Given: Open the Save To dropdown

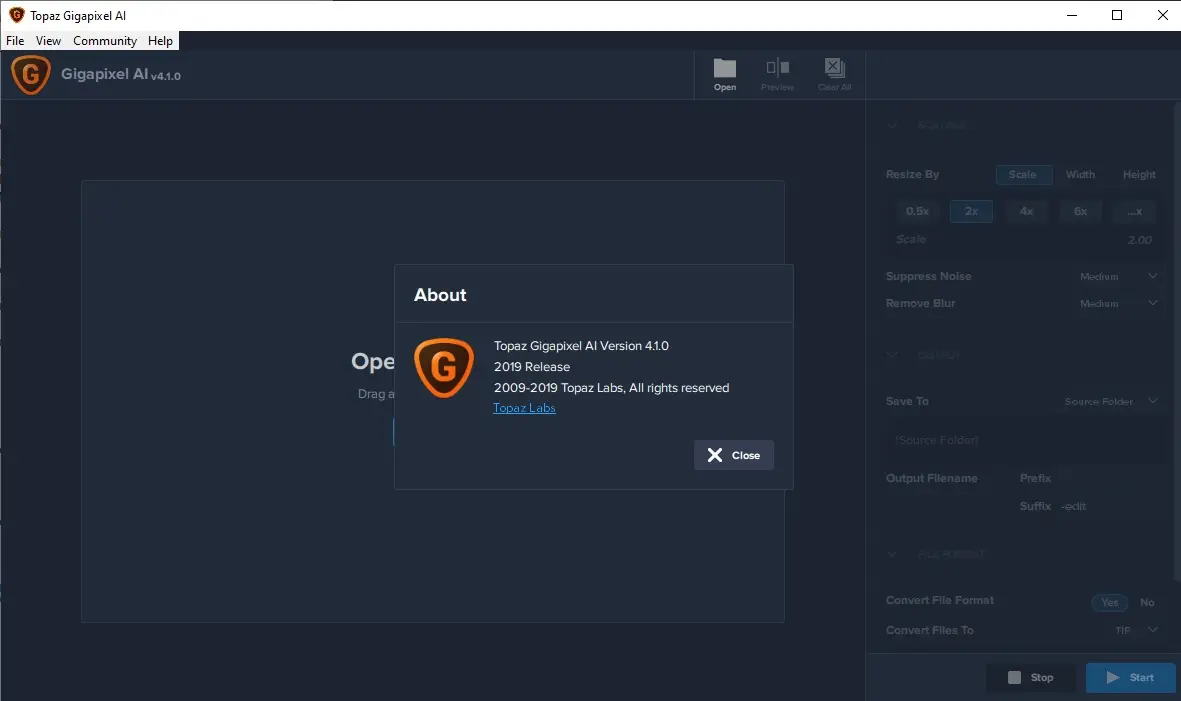Looking at the screenshot, I should (x=1111, y=401).
